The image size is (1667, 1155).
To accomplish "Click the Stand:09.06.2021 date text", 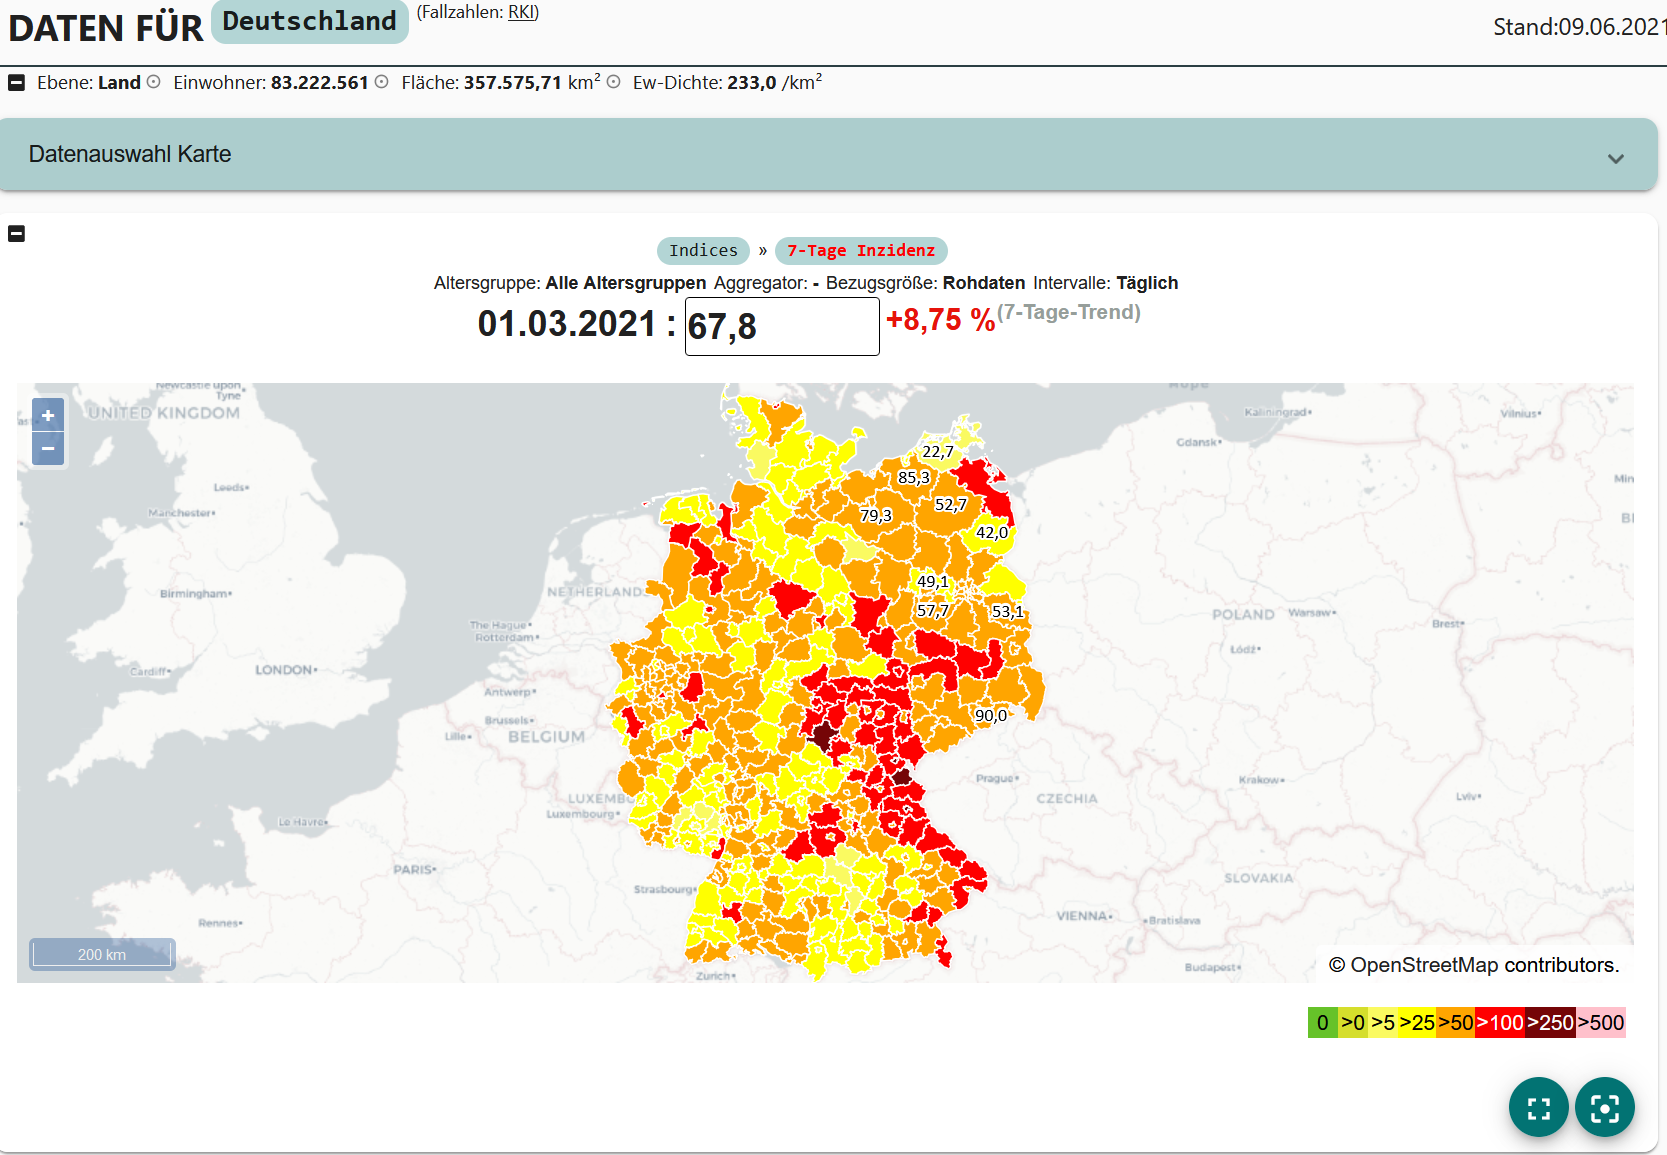I will (1579, 27).
